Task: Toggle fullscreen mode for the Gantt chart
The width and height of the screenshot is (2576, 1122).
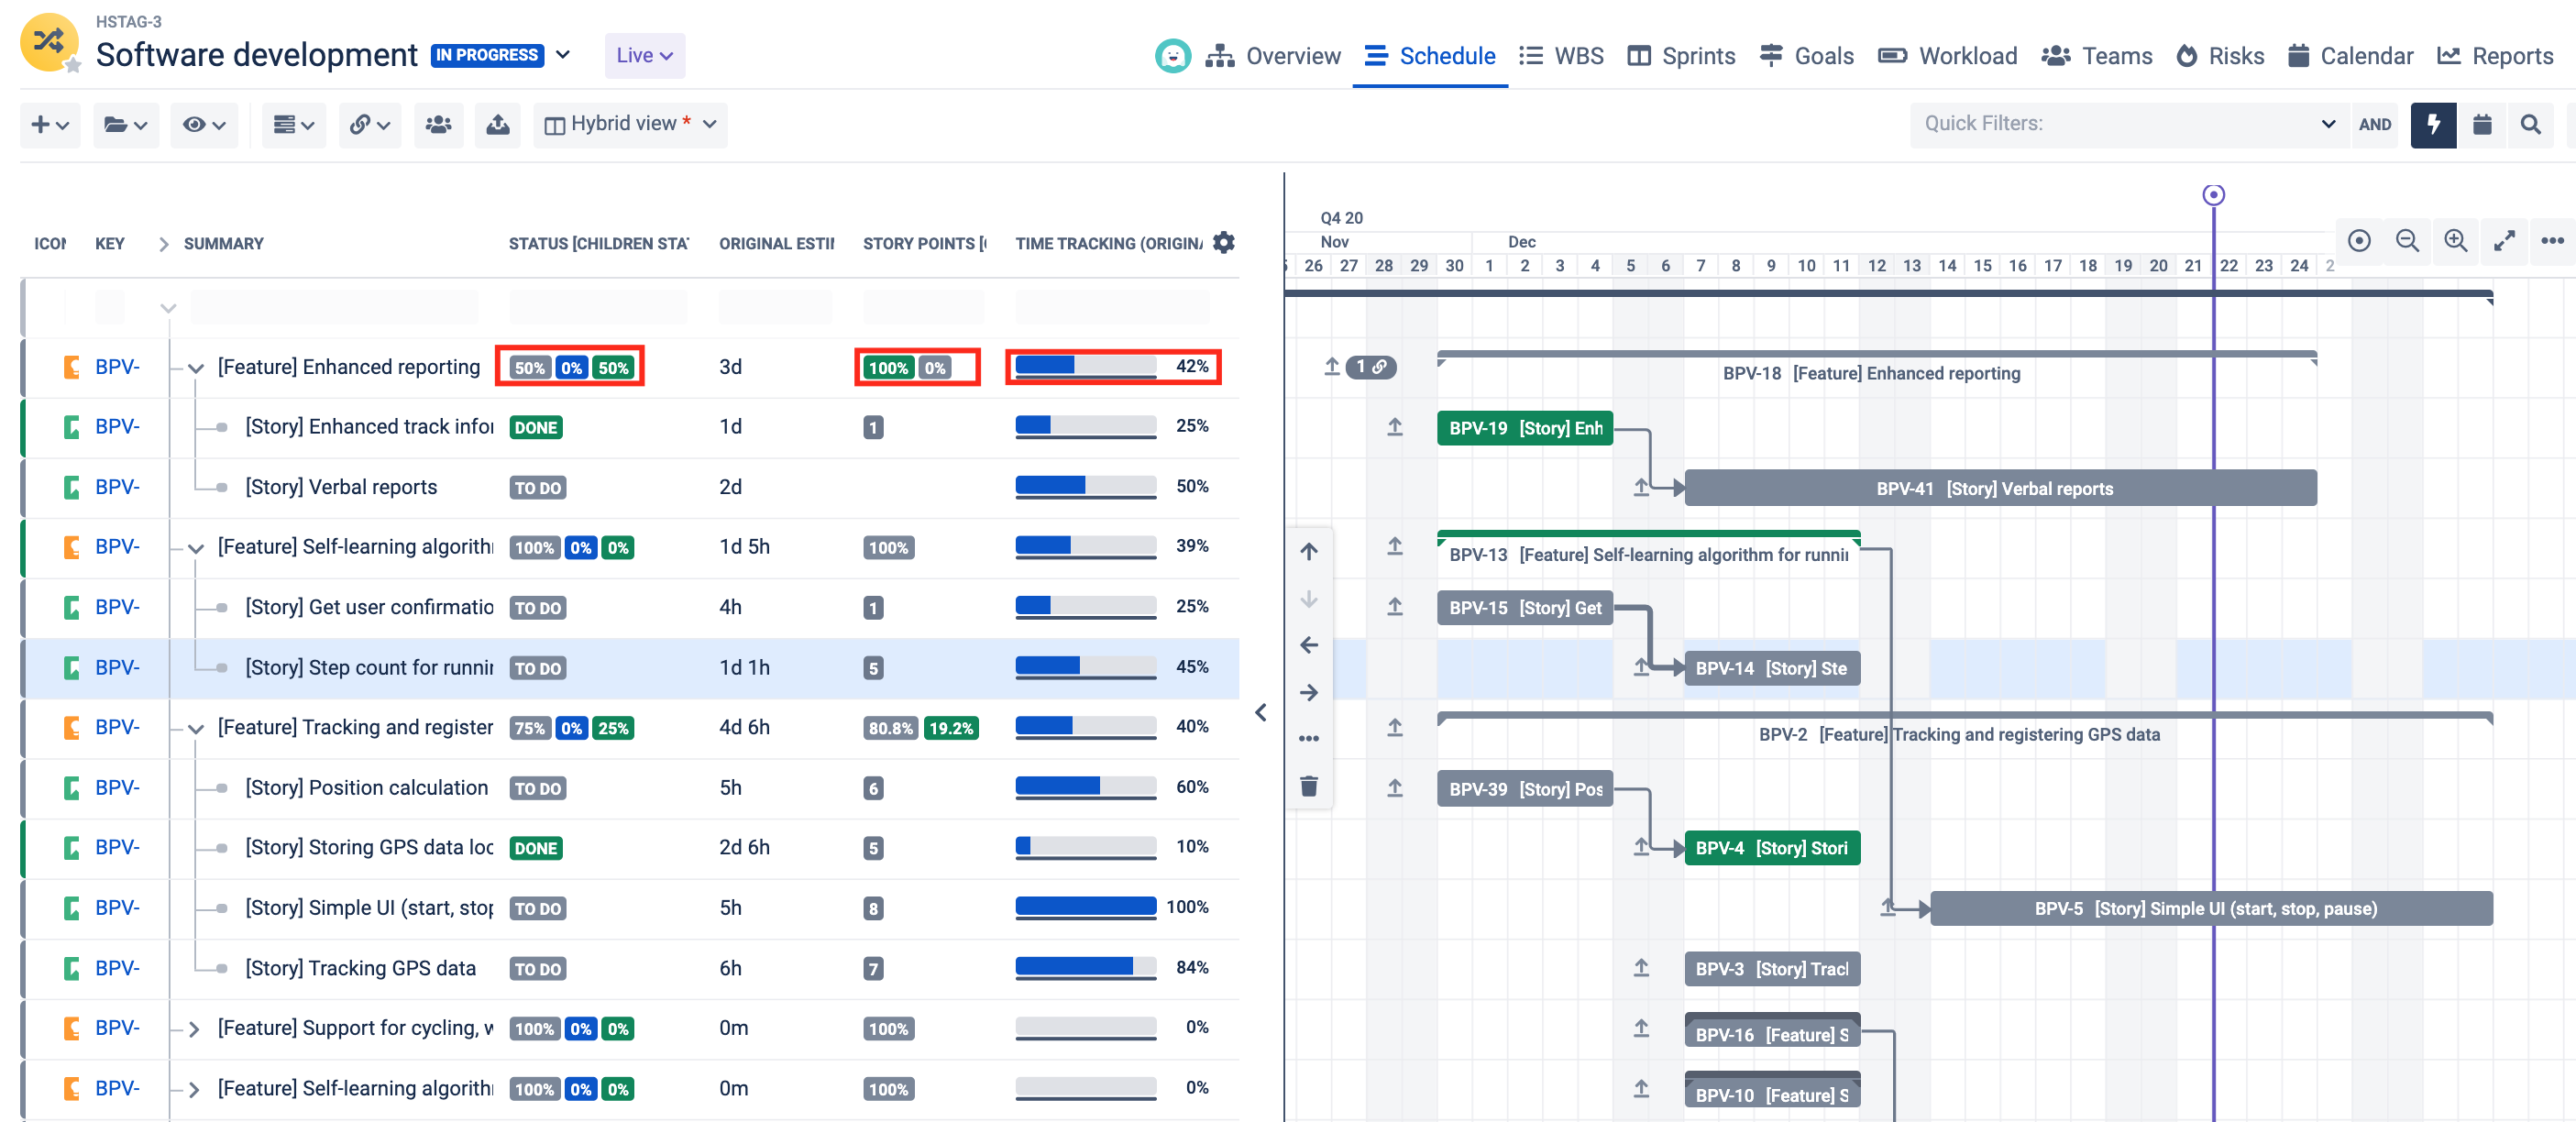Action: coord(2504,241)
